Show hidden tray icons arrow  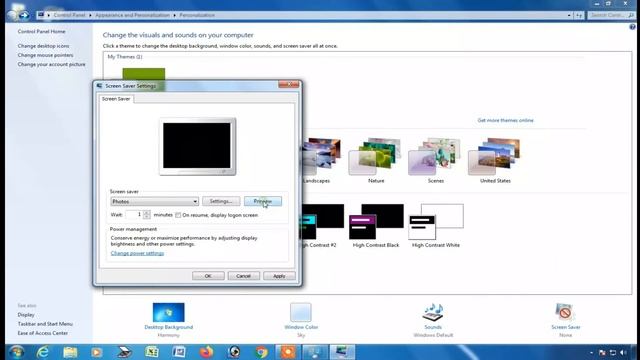591,352
